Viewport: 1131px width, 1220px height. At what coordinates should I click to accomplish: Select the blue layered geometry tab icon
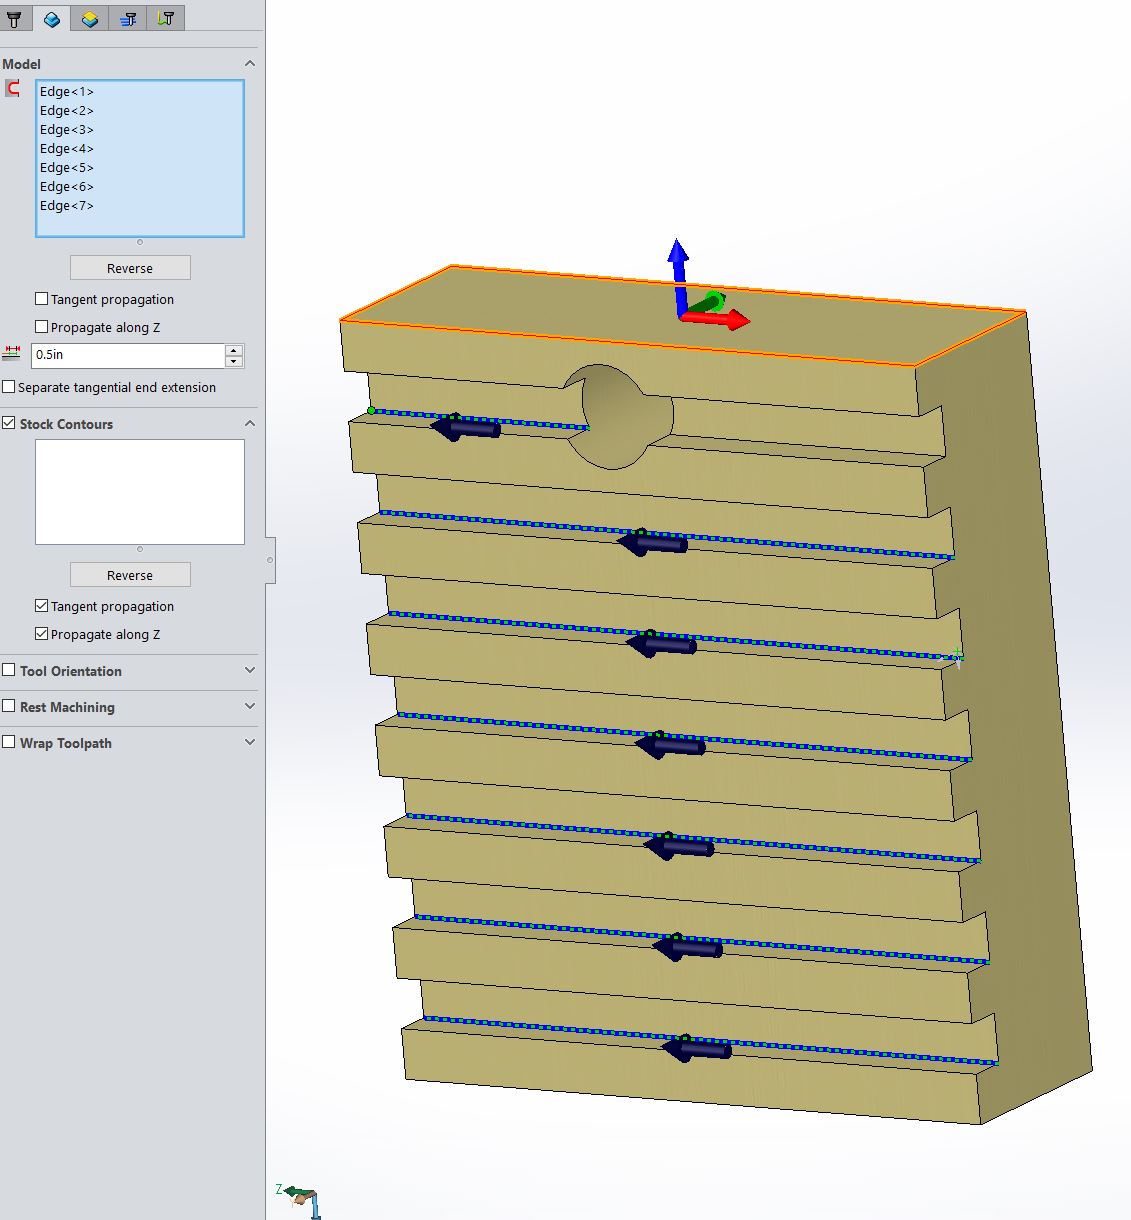click(x=51, y=17)
